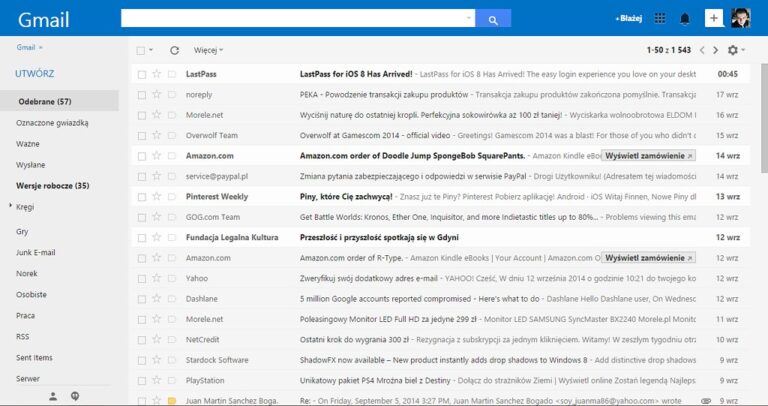Open the Praca label
Viewport: 768px width, 406px height.
click(x=25, y=316)
